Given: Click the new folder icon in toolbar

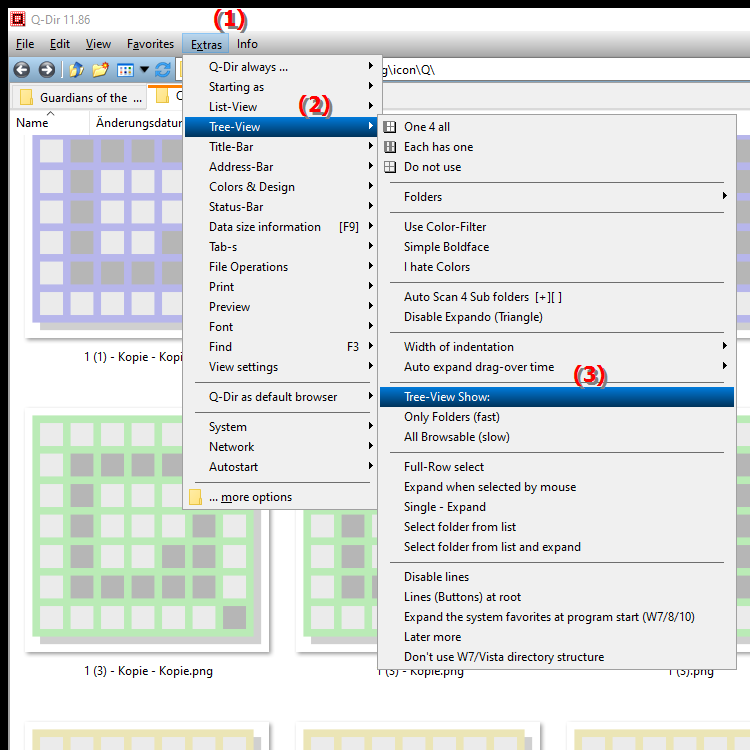Looking at the screenshot, I should (100, 70).
